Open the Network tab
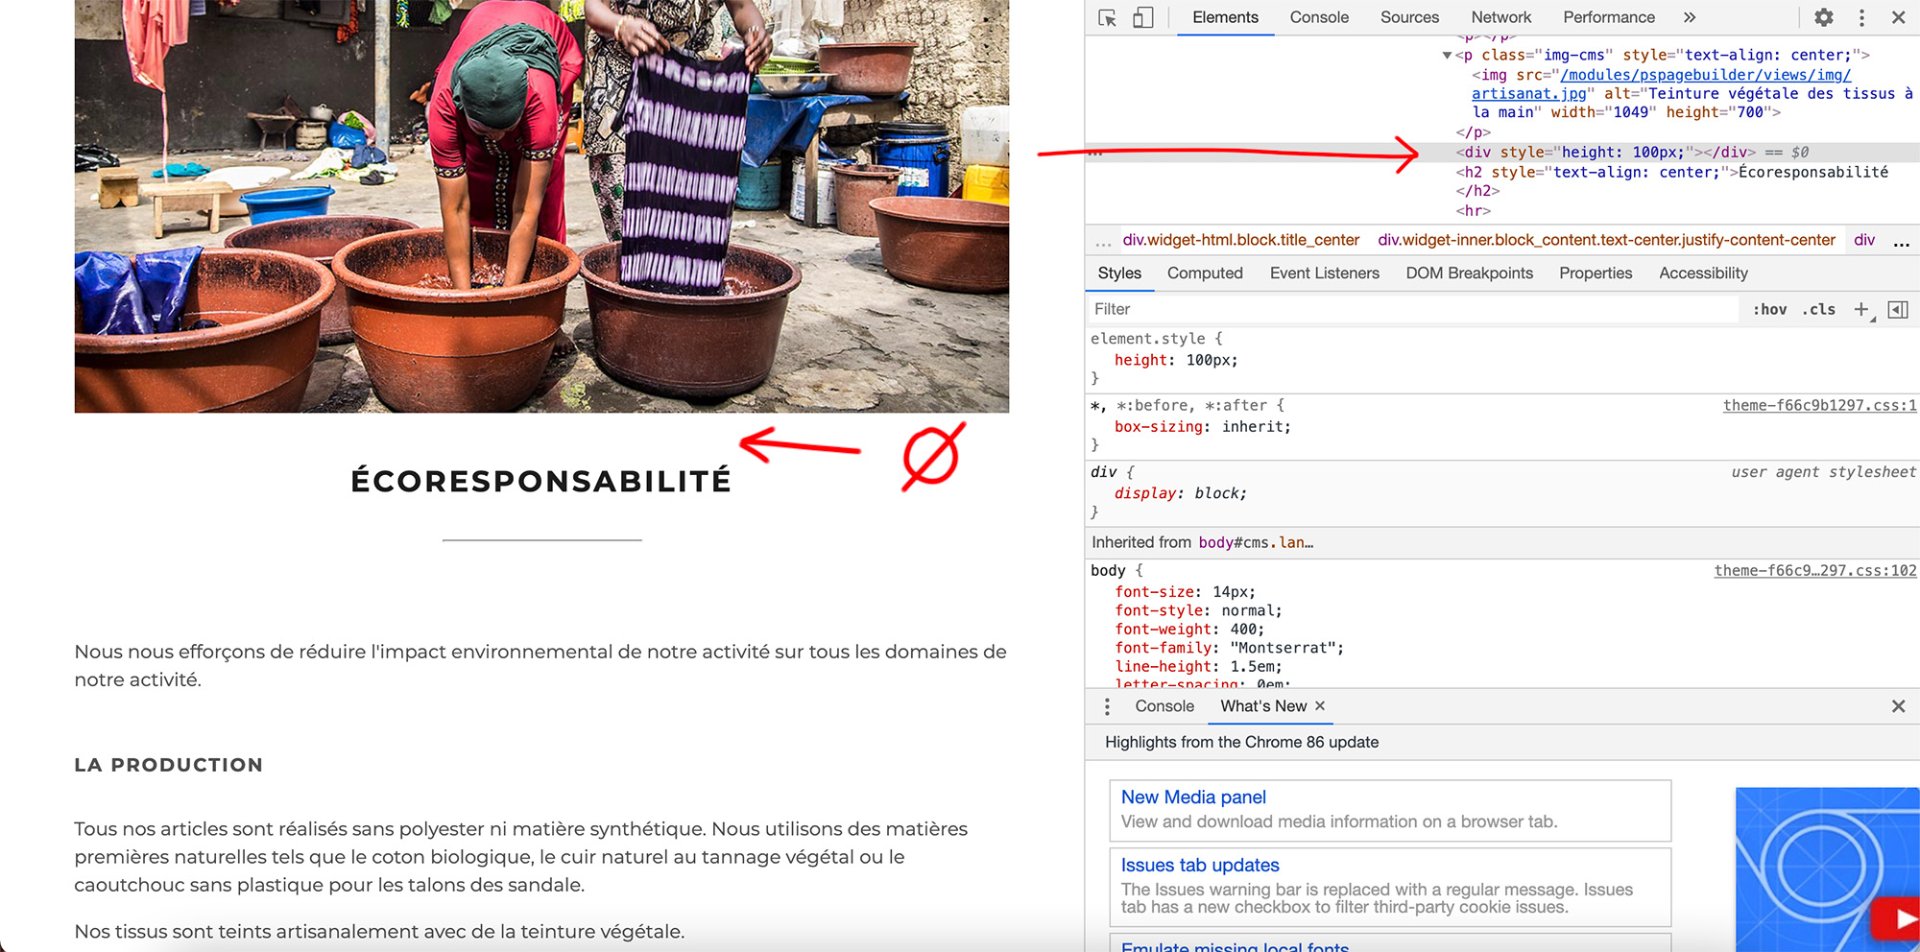Viewport: 1920px width, 952px height. (x=1501, y=17)
